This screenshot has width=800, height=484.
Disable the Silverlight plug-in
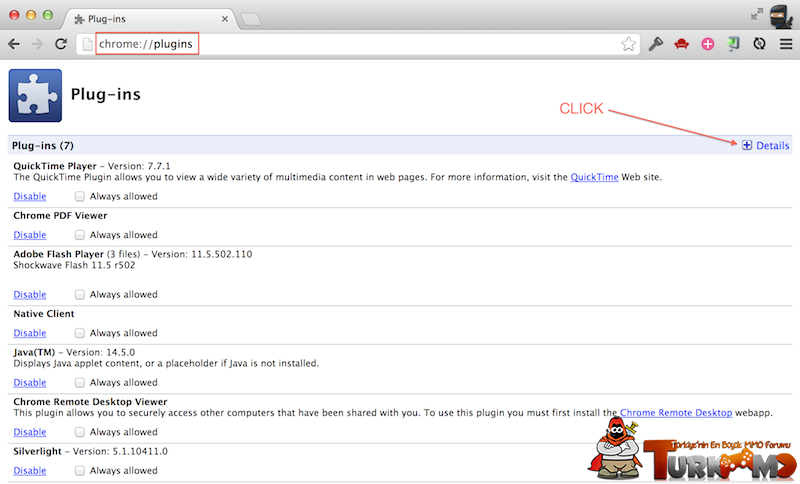point(30,471)
